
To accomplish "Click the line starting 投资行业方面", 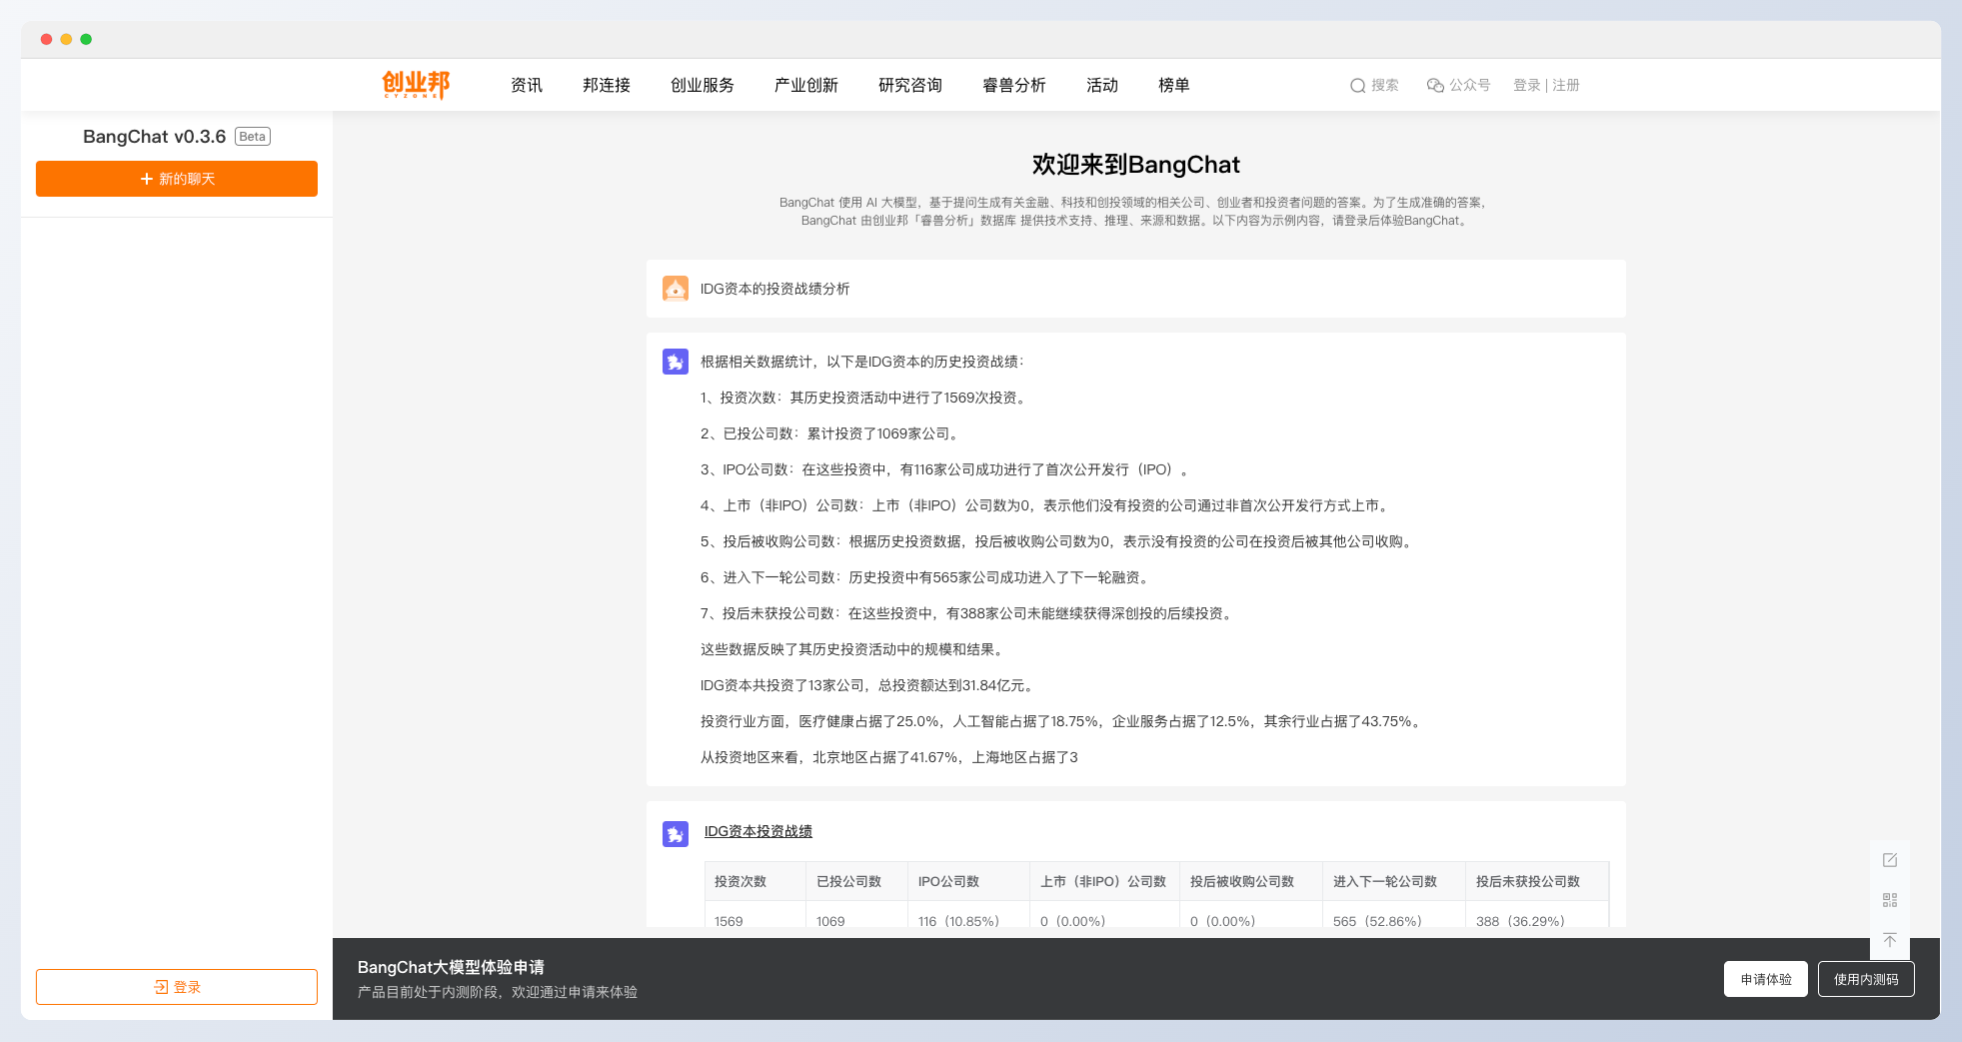I will point(1063,722).
